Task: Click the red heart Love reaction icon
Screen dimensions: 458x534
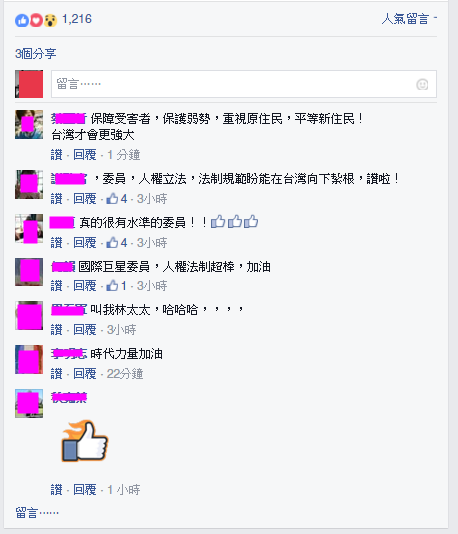Action: coord(36,20)
